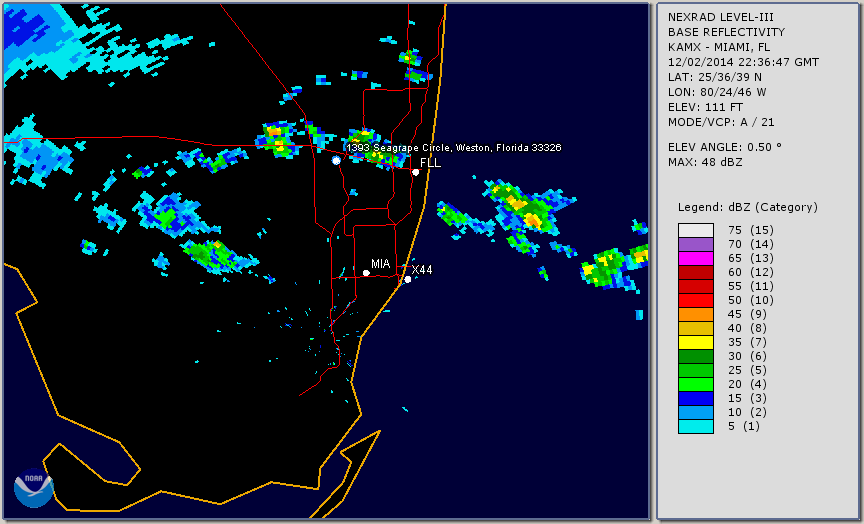Select the 70 dBZ purple legend swatch
Screen dimensions: 864x524
696,244
